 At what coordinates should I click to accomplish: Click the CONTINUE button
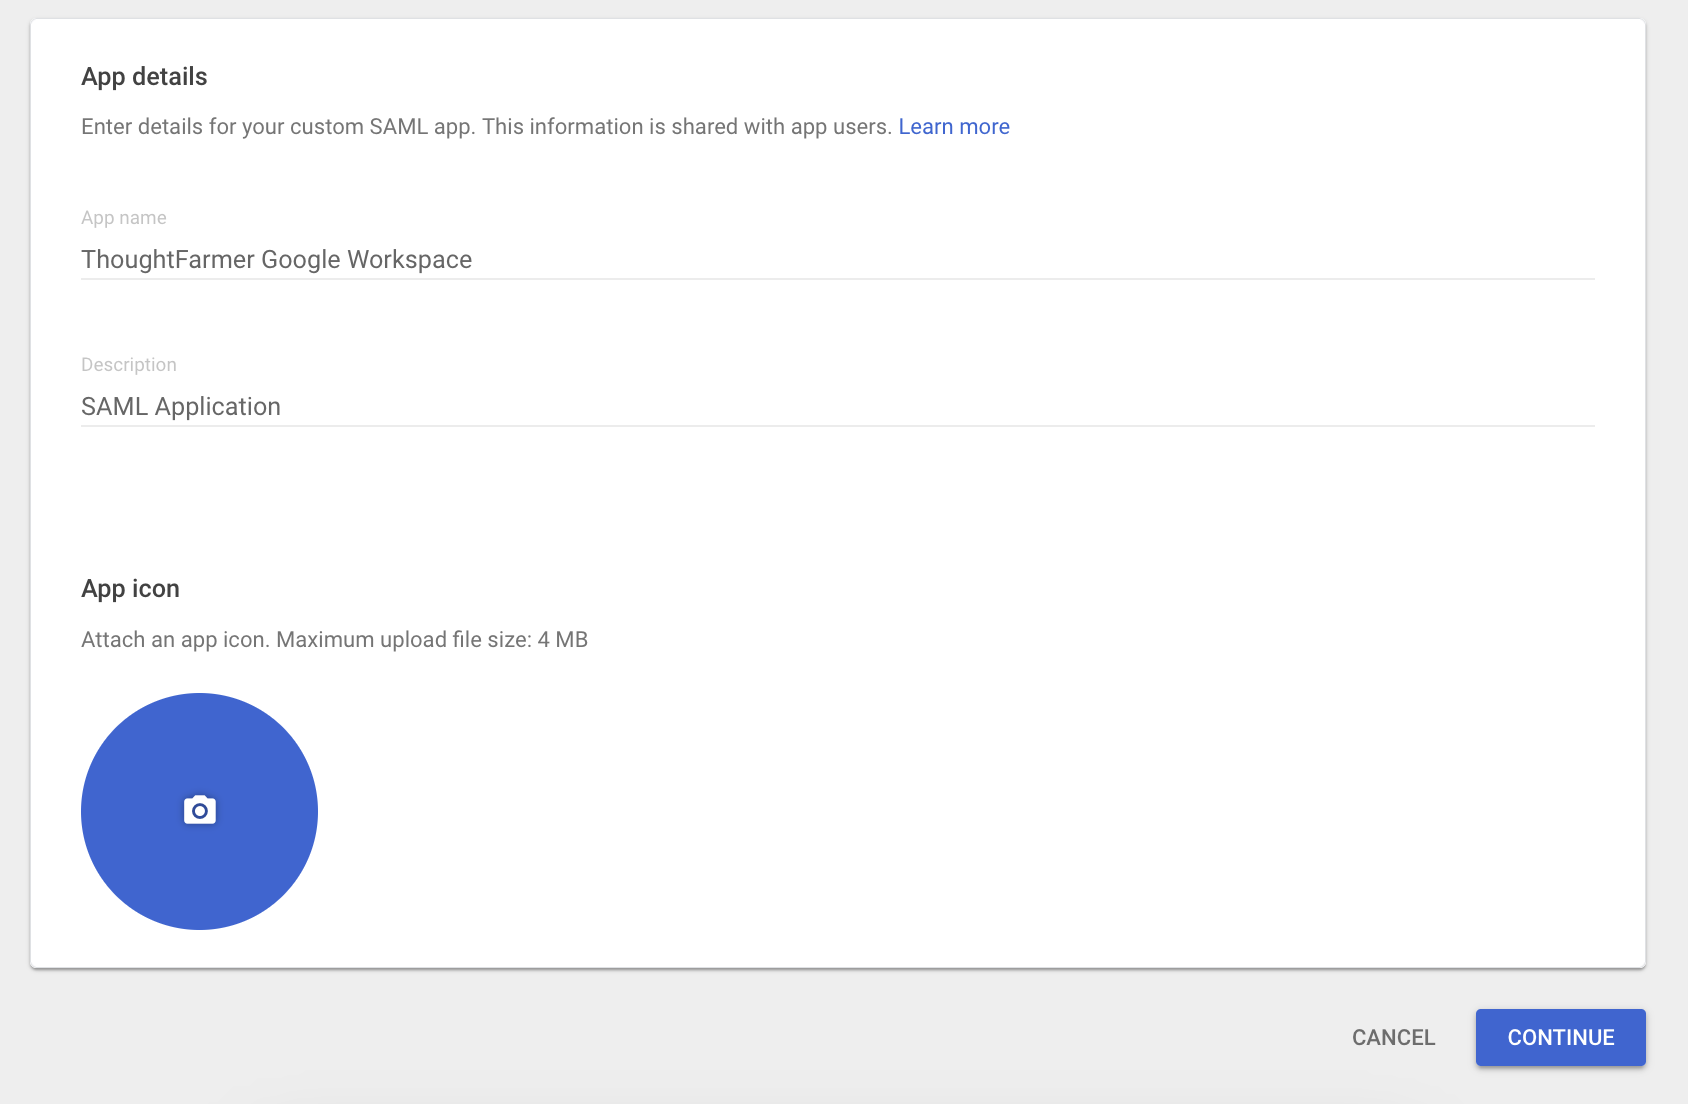point(1561,1037)
